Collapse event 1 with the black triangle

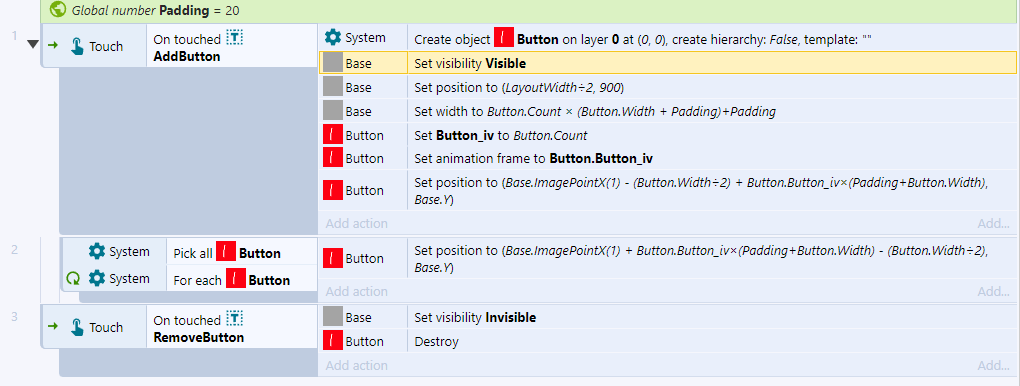point(33,45)
